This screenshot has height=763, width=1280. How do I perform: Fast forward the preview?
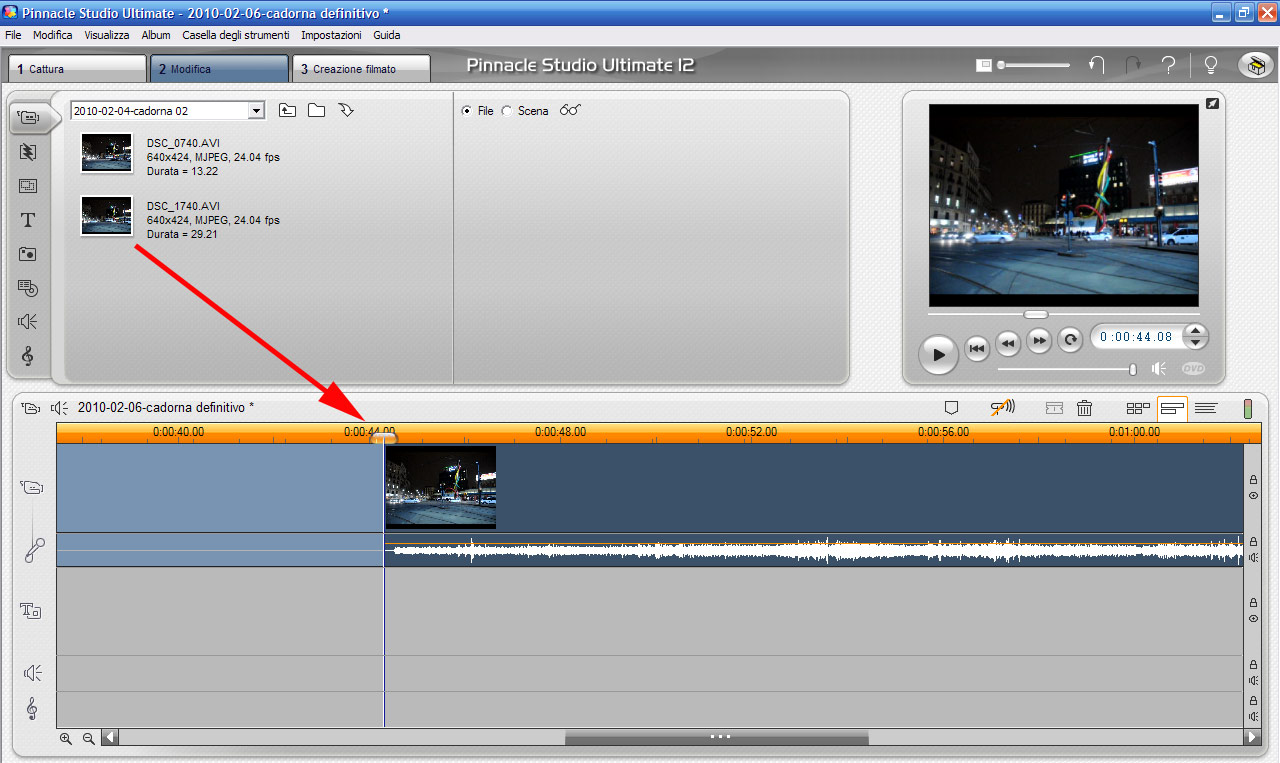pyautogui.click(x=1039, y=342)
